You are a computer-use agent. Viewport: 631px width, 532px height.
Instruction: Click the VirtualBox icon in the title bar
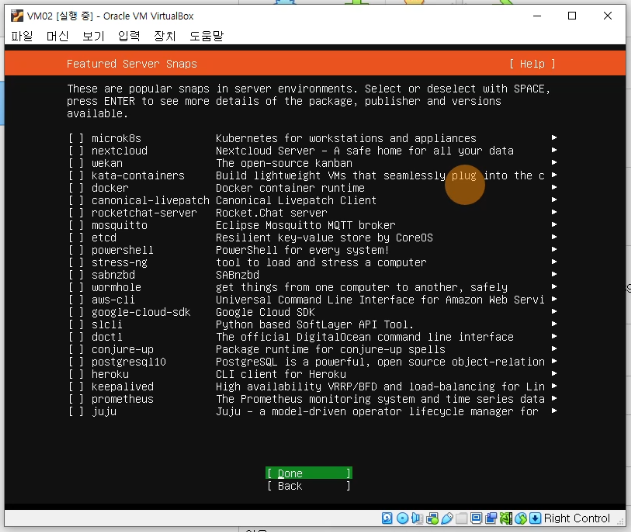coord(17,16)
